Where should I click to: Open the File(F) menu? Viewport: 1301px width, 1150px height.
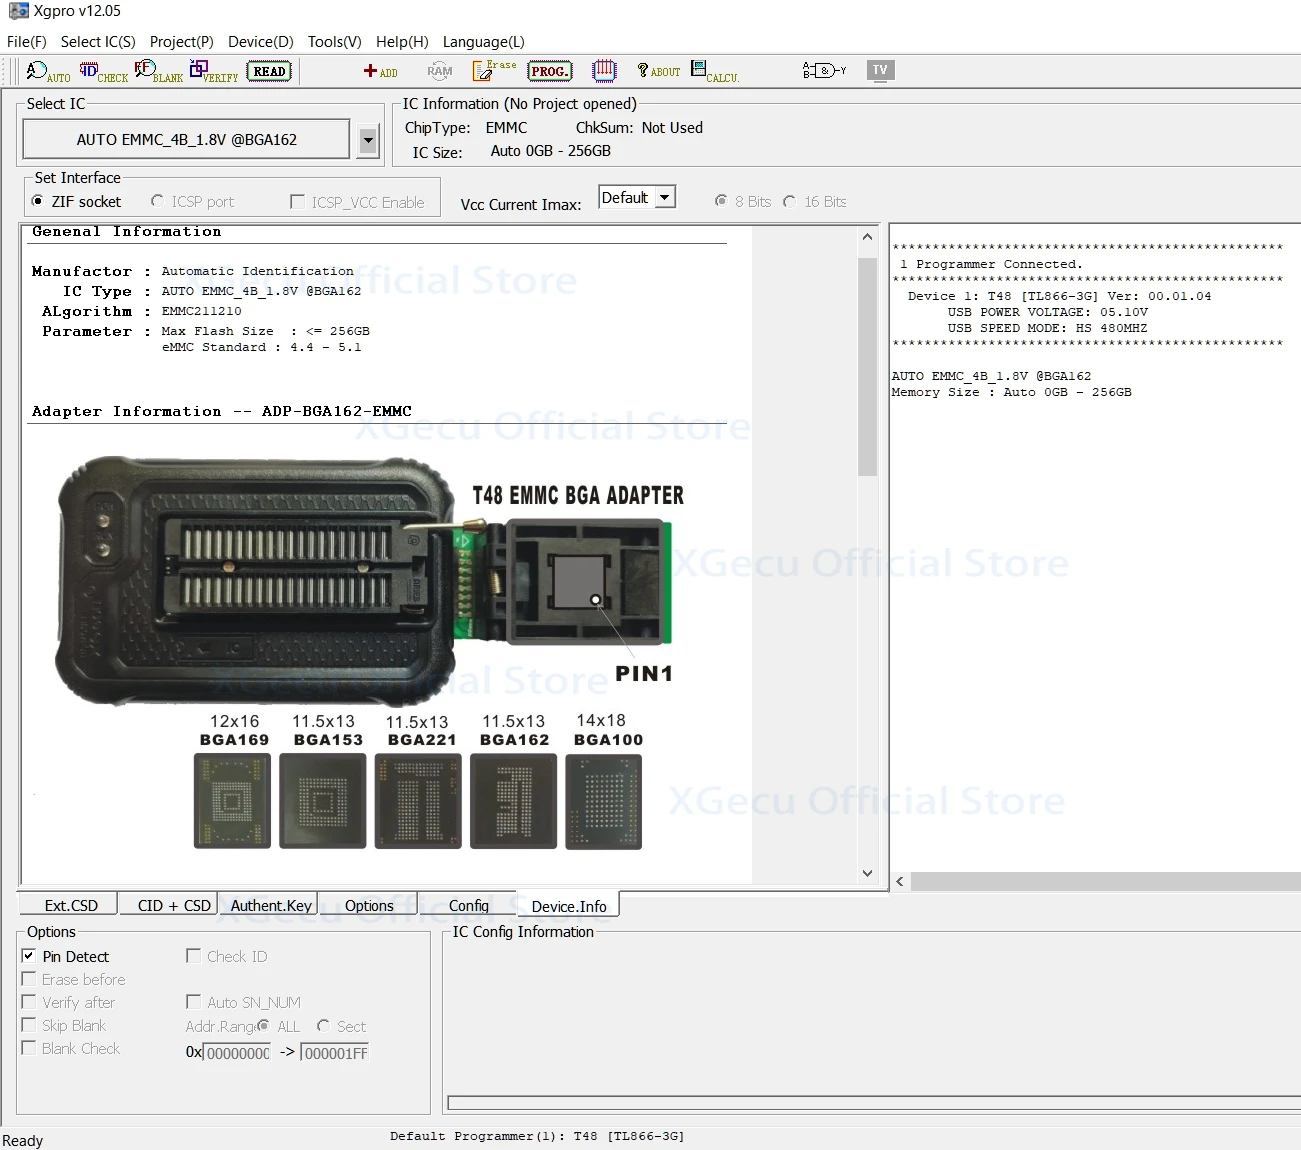27,42
